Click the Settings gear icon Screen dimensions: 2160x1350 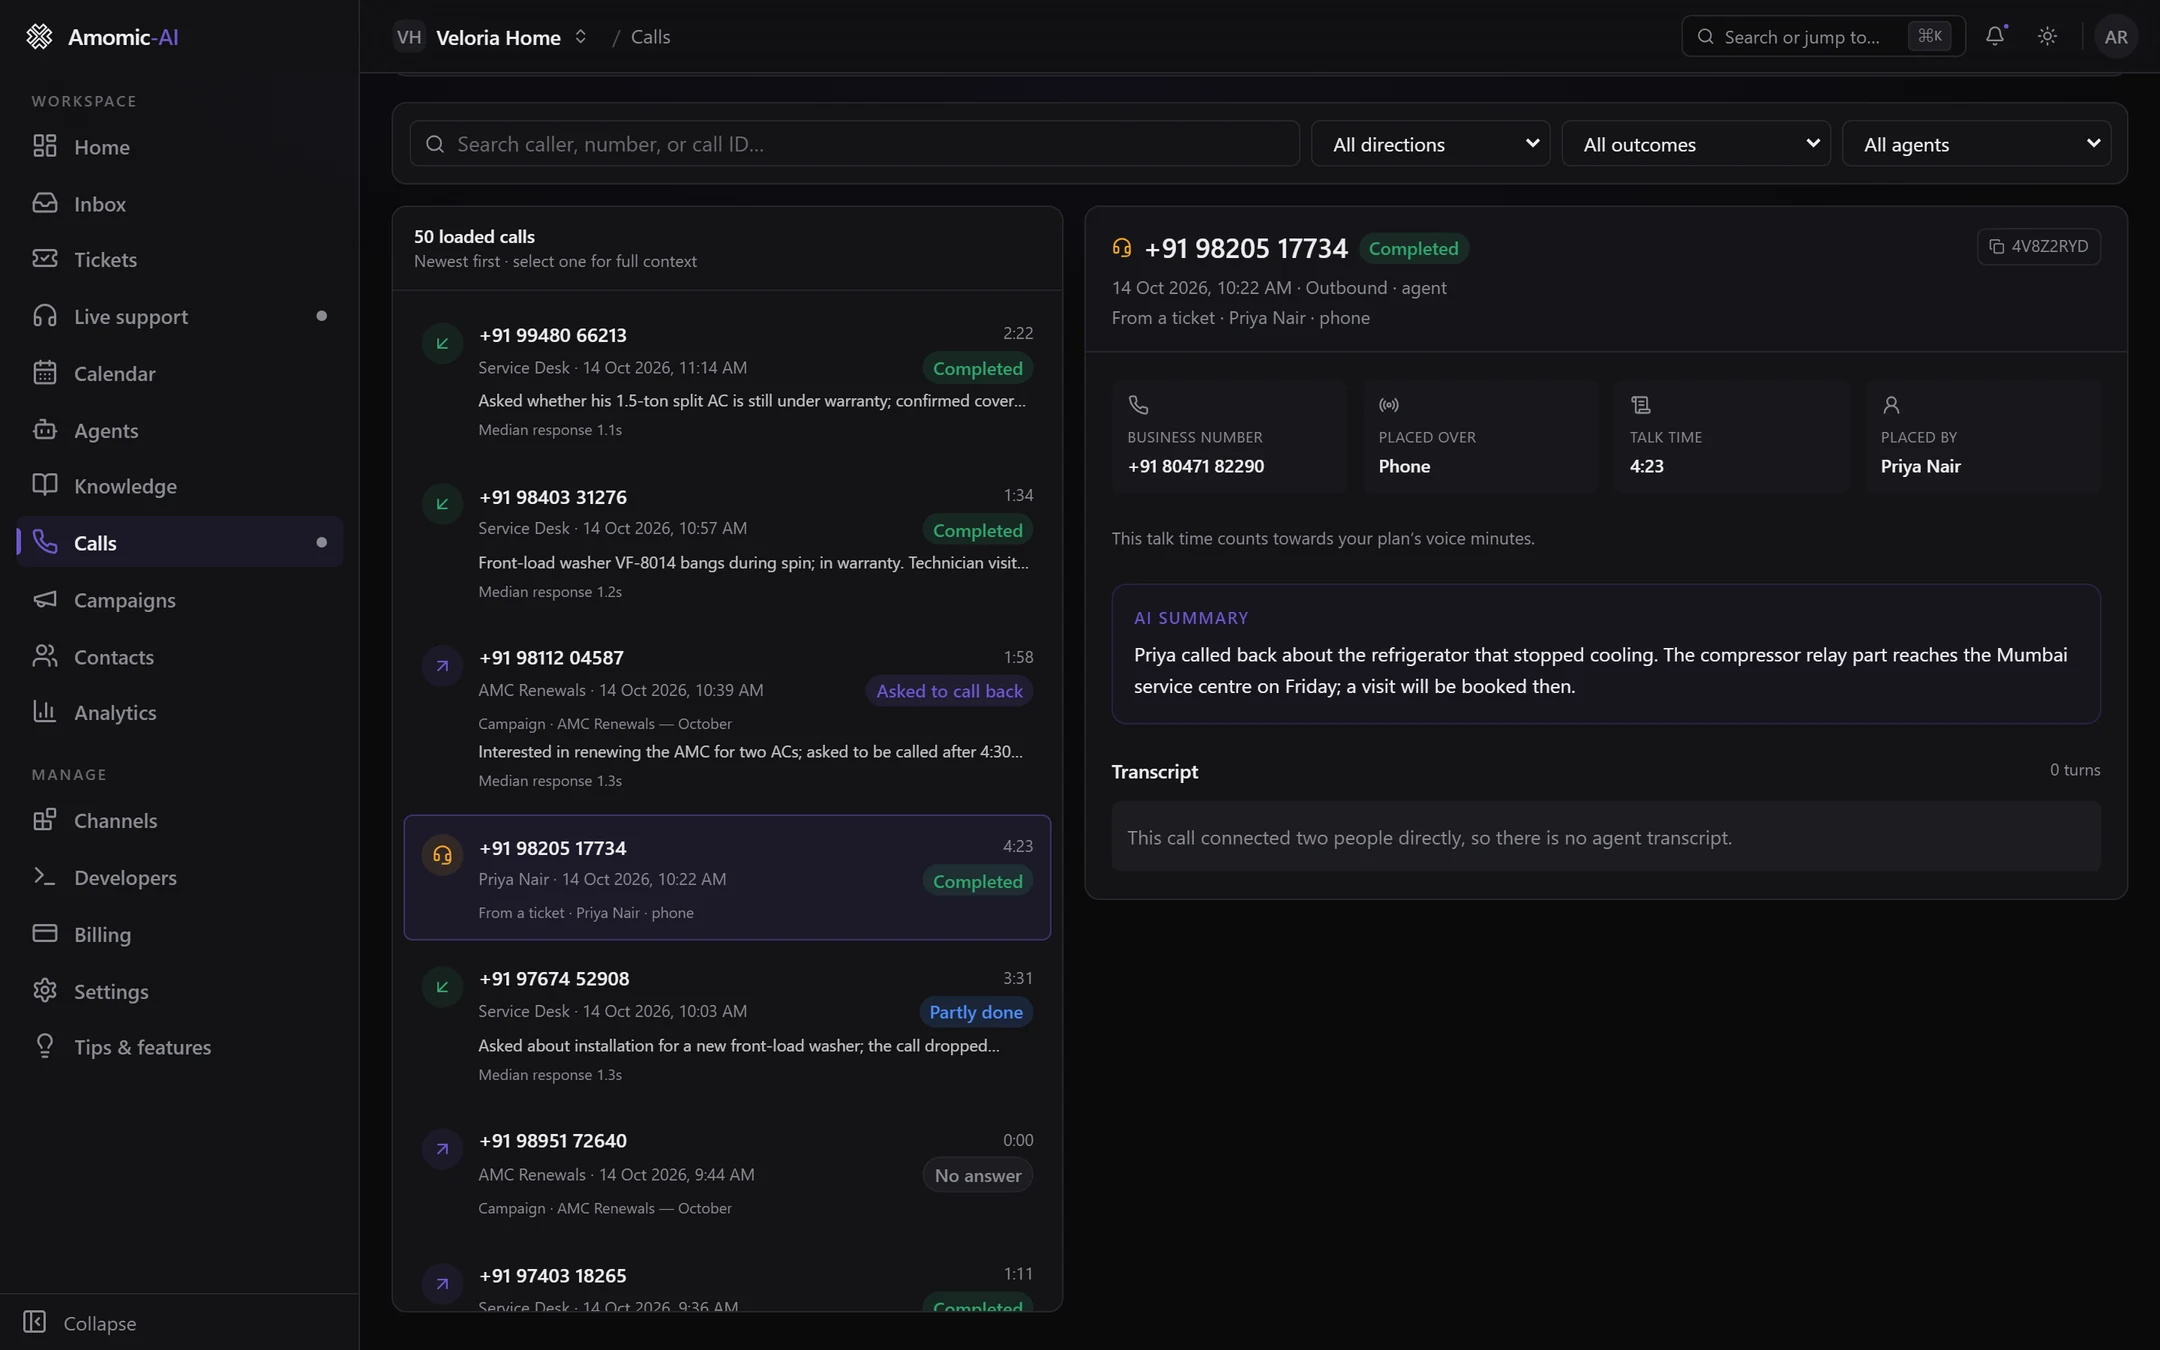point(44,990)
